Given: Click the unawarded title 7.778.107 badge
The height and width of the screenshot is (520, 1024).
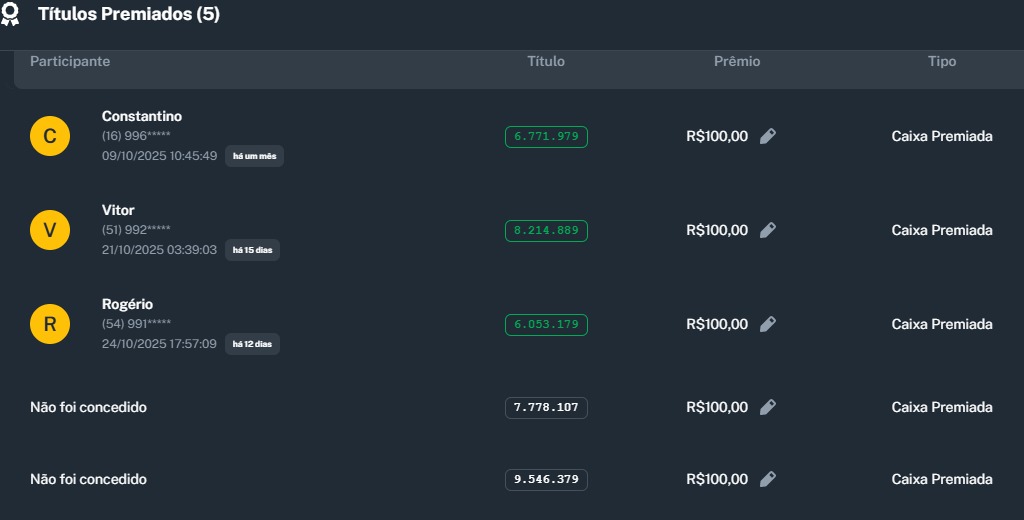Looking at the screenshot, I should tap(546, 407).
